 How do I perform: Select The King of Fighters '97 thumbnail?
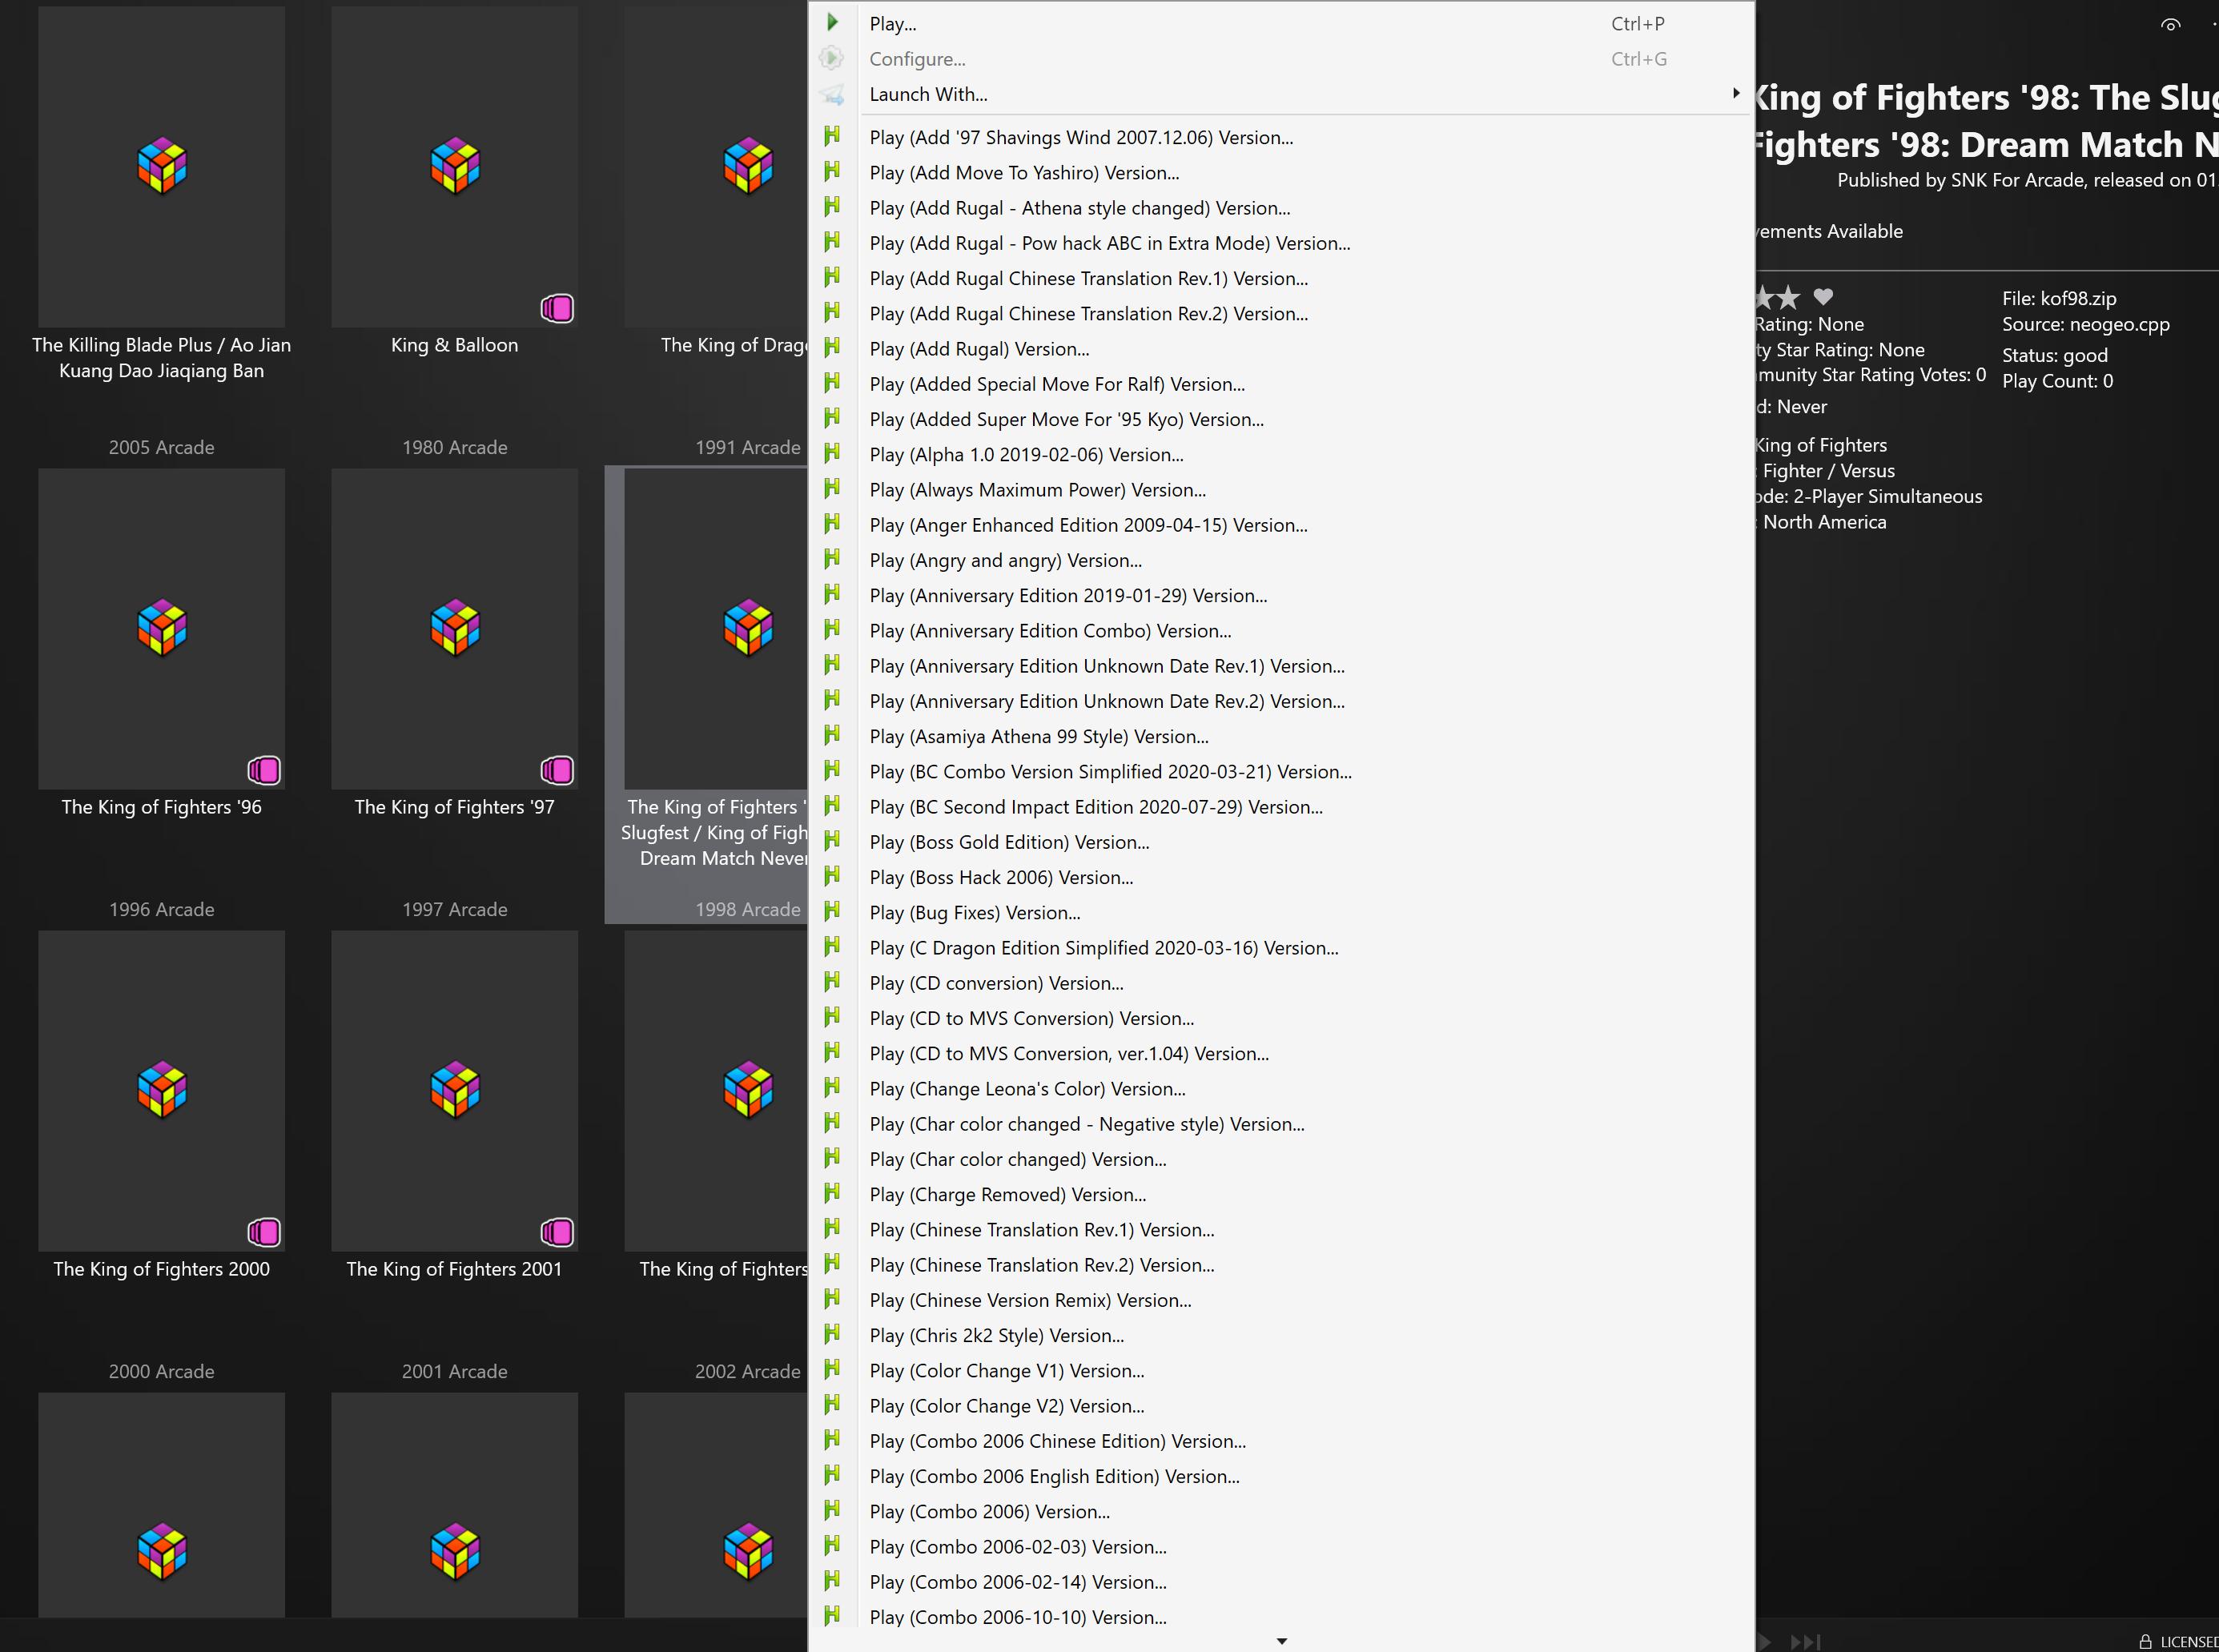[455, 629]
